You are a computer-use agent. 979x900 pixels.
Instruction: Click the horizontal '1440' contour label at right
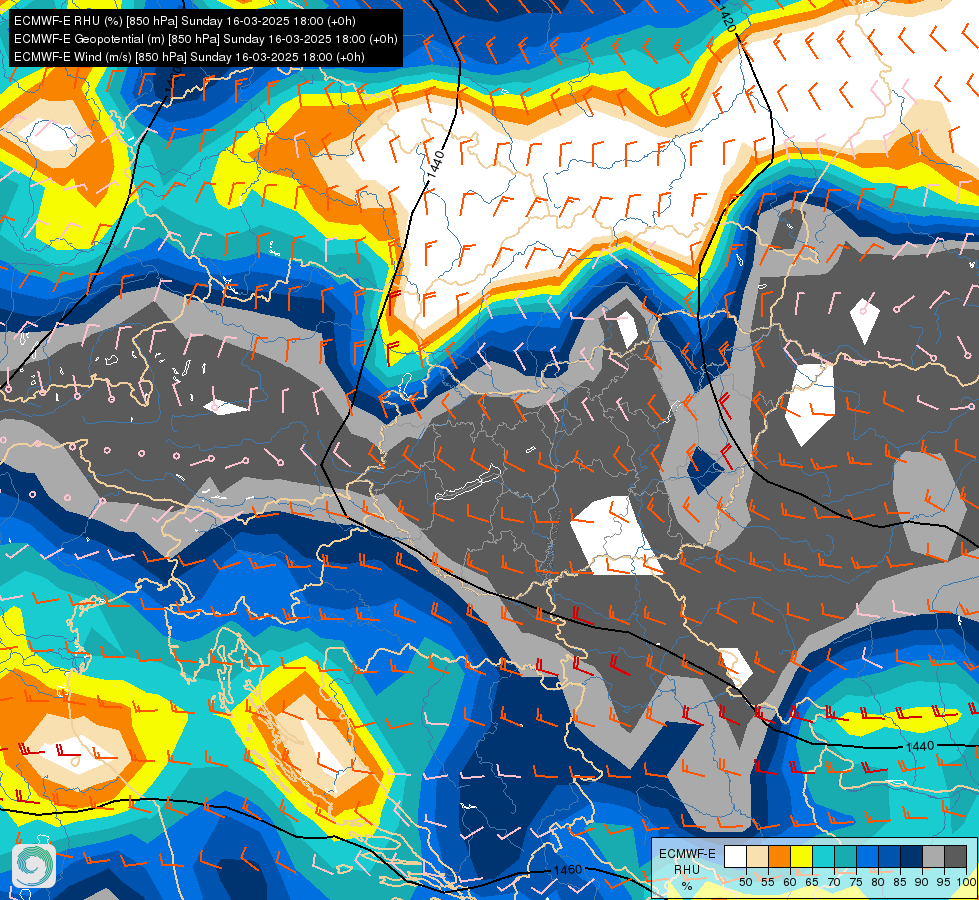click(x=920, y=746)
